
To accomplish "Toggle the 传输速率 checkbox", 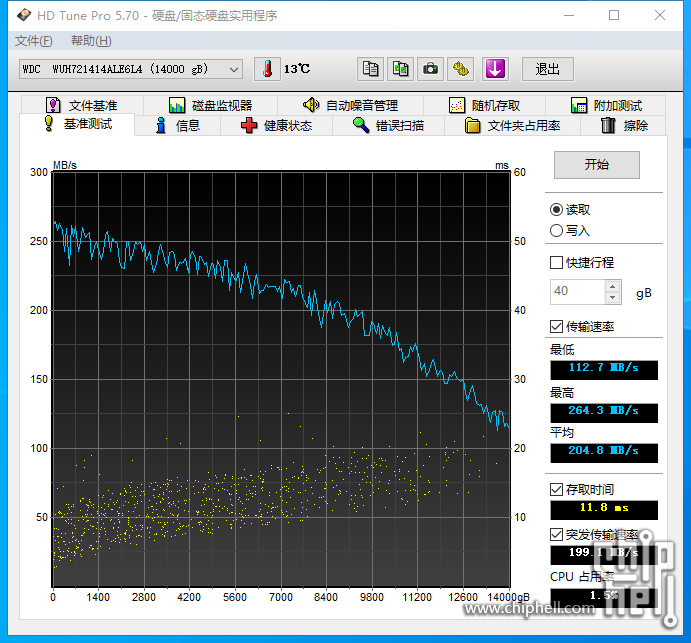I will pyautogui.click(x=557, y=327).
